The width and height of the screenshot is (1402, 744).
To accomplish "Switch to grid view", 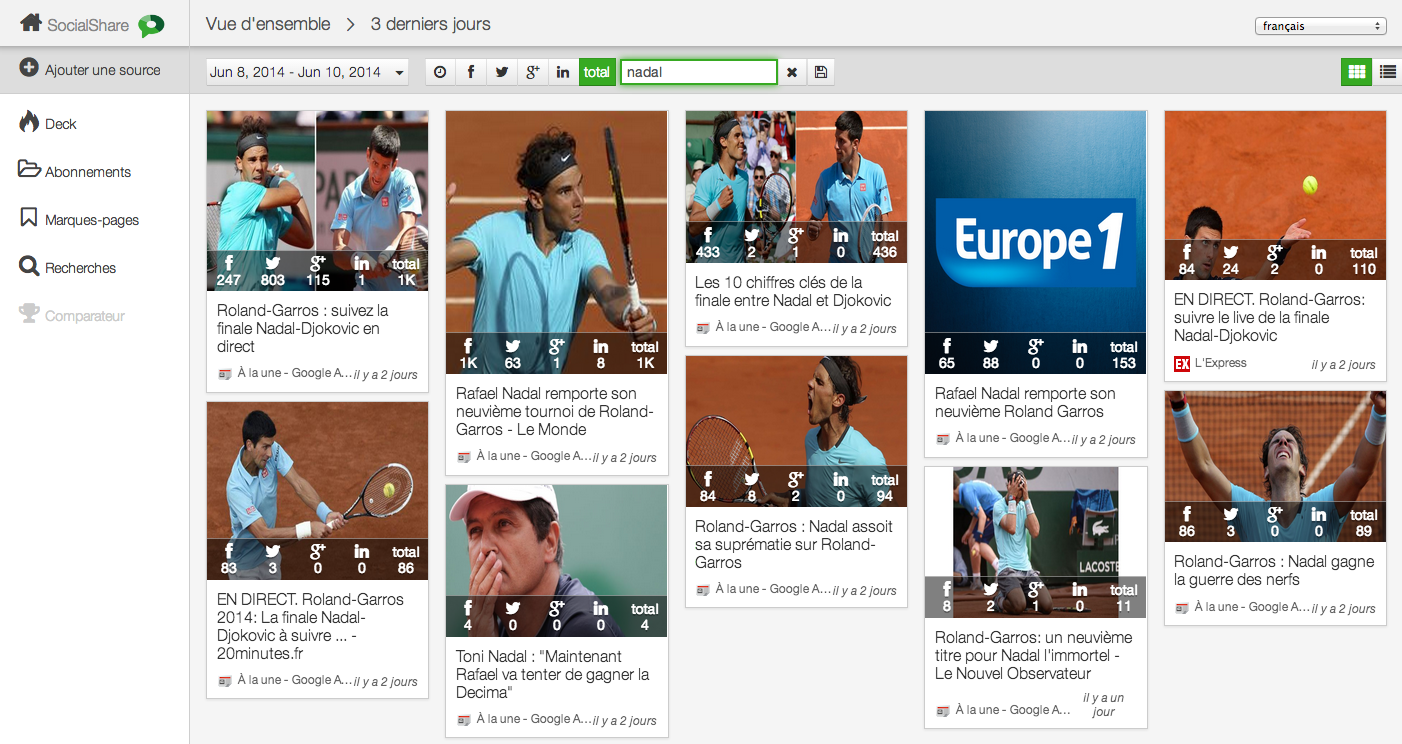I will pos(1357,72).
